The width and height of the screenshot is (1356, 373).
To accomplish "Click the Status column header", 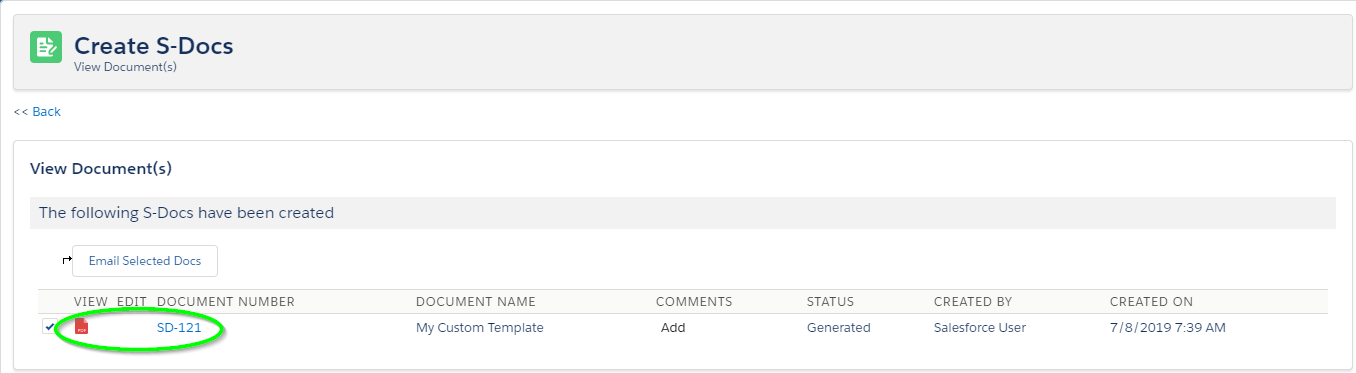I will click(x=830, y=302).
